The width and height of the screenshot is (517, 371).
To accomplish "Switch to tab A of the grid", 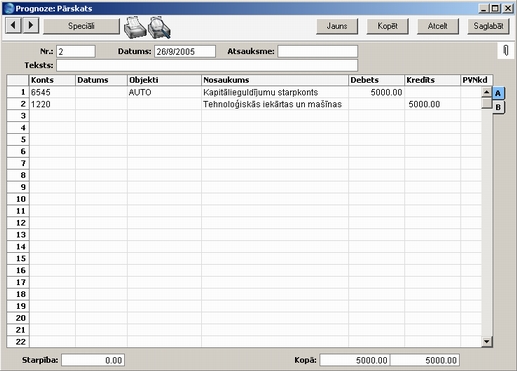I will (x=498, y=93).
